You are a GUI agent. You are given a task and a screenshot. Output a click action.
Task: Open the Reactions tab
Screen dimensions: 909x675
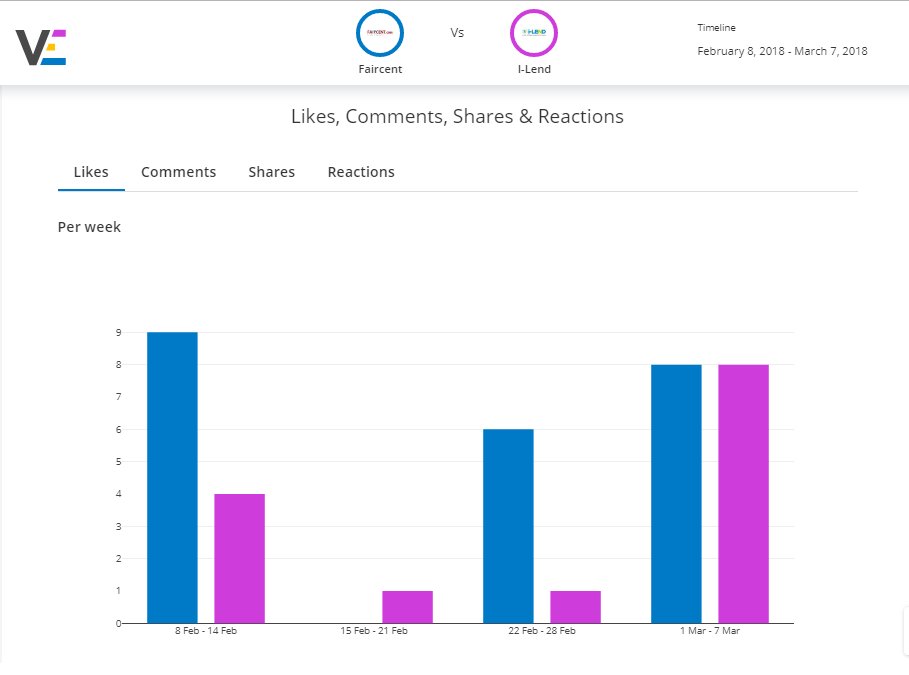361,171
